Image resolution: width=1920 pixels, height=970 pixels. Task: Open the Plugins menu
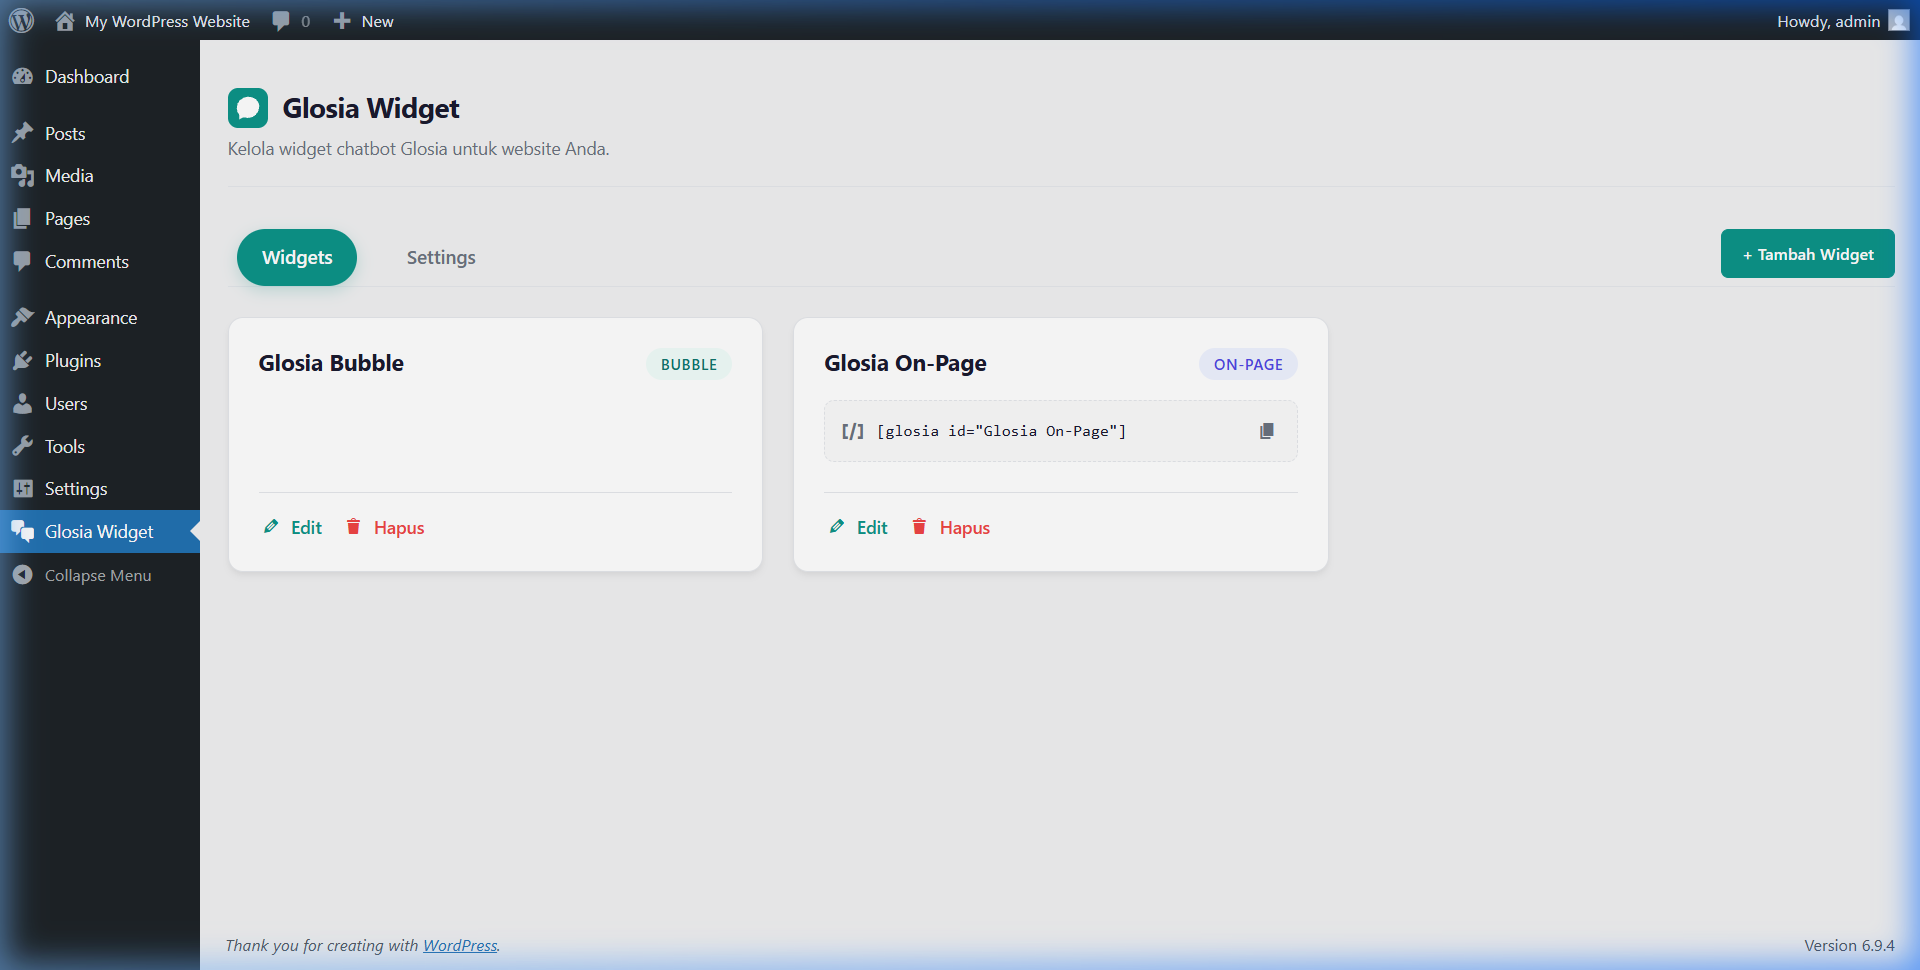point(100,361)
